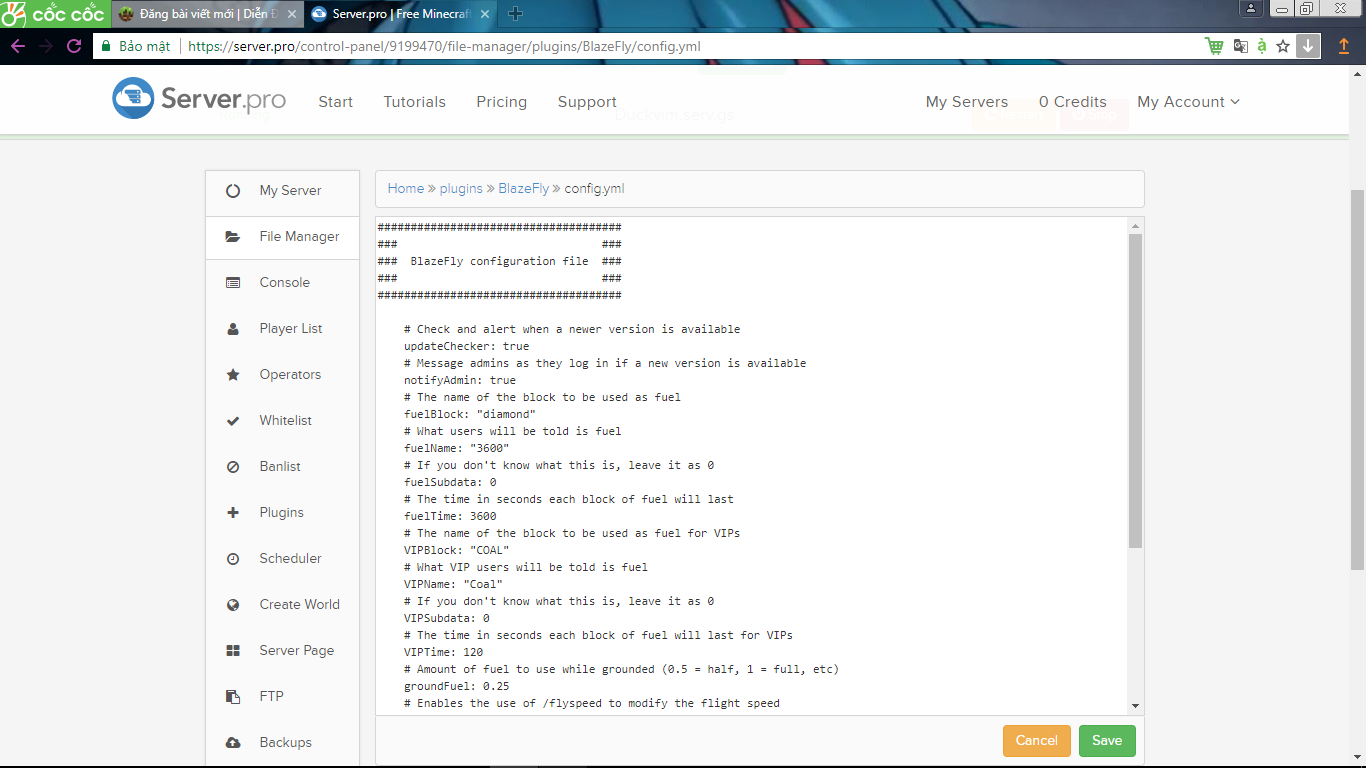Click the FTP files icon

233,697
